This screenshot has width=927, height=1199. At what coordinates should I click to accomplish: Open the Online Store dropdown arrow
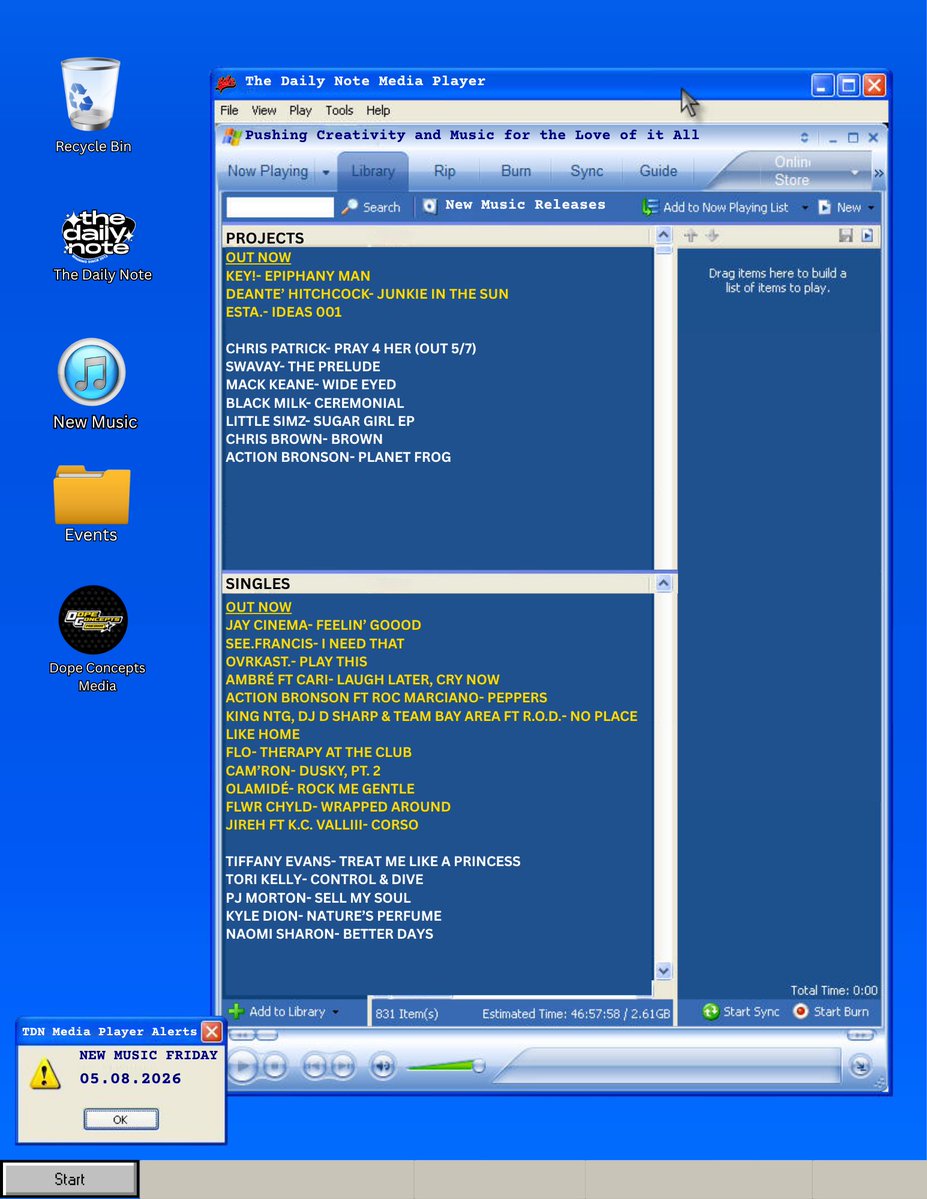[854, 172]
